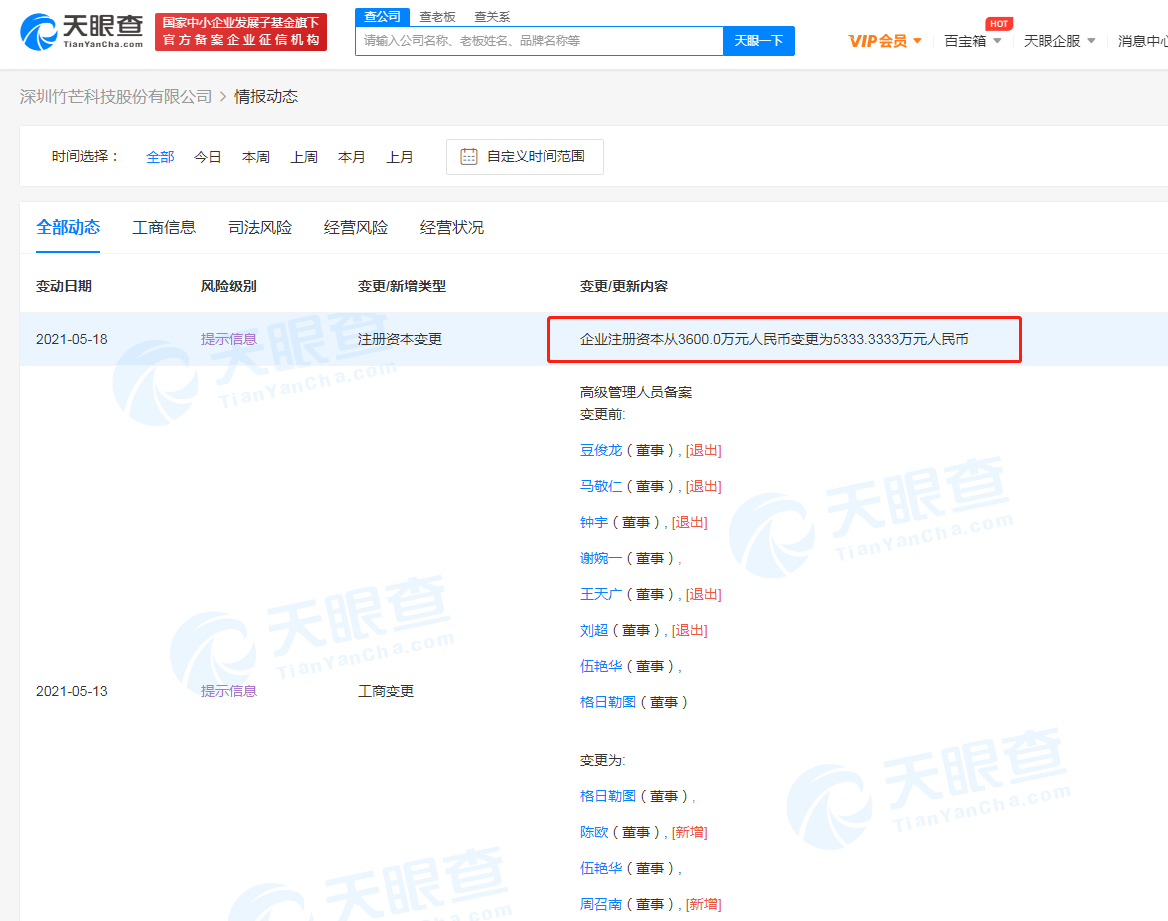The width and height of the screenshot is (1168, 921).
Task: Open director 陈欧 profile link
Action: pos(594,832)
